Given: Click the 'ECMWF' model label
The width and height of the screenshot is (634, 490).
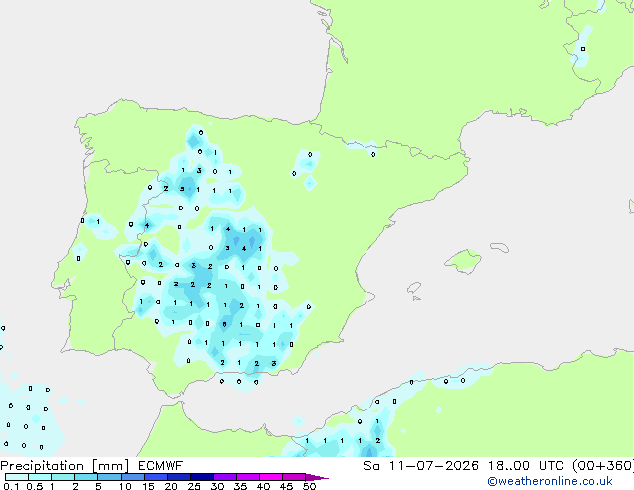Looking at the screenshot, I should point(161,466).
